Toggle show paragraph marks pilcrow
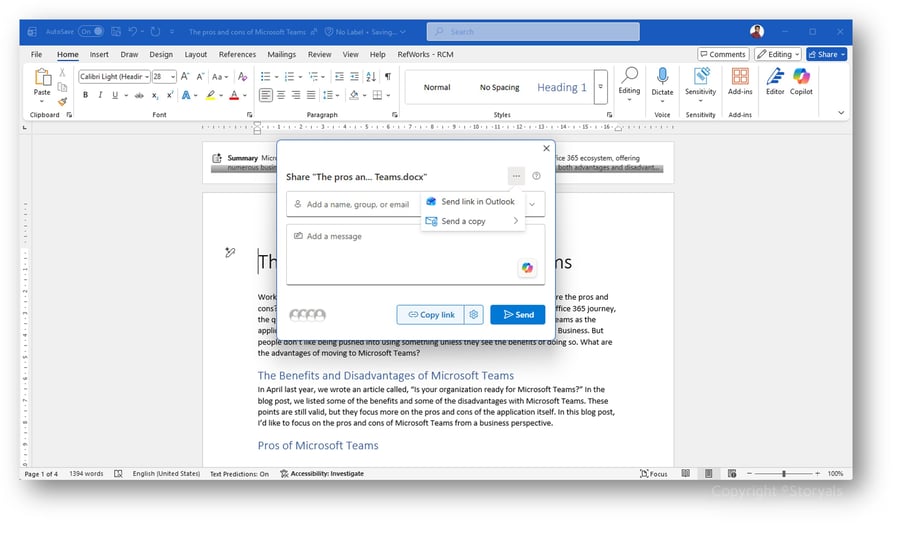Image resolution: width=900 pixels, height=549 pixels. coord(388,76)
